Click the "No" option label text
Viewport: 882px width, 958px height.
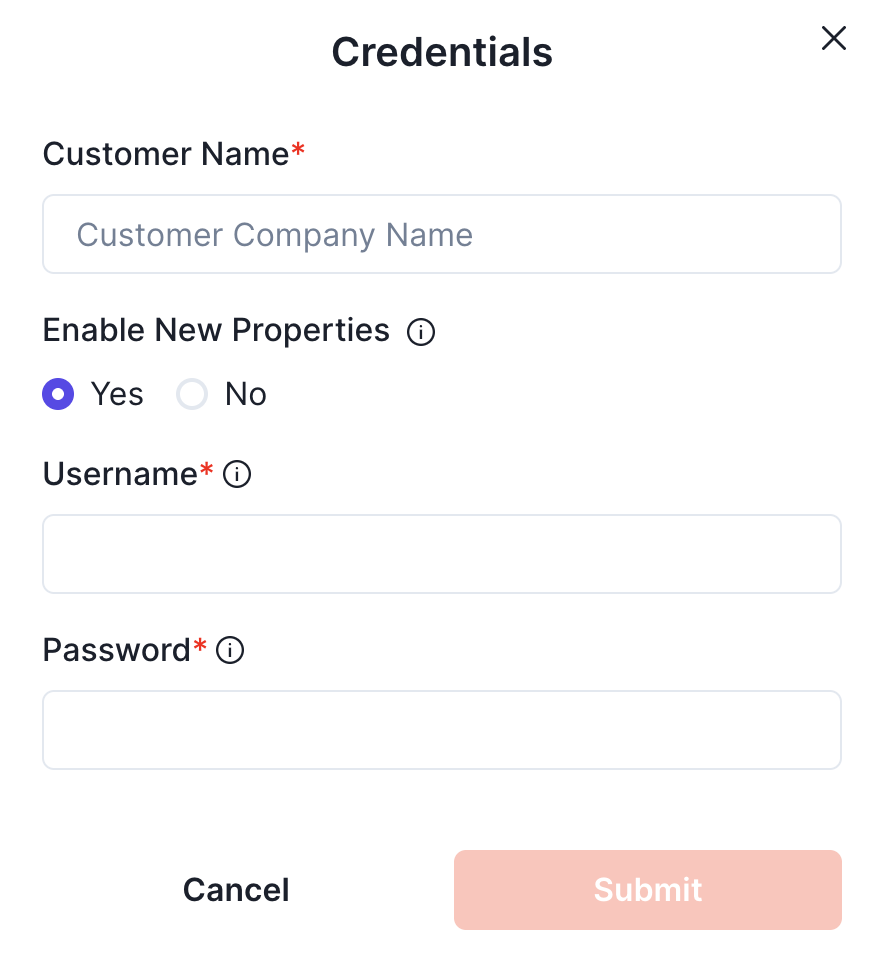[x=245, y=395]
